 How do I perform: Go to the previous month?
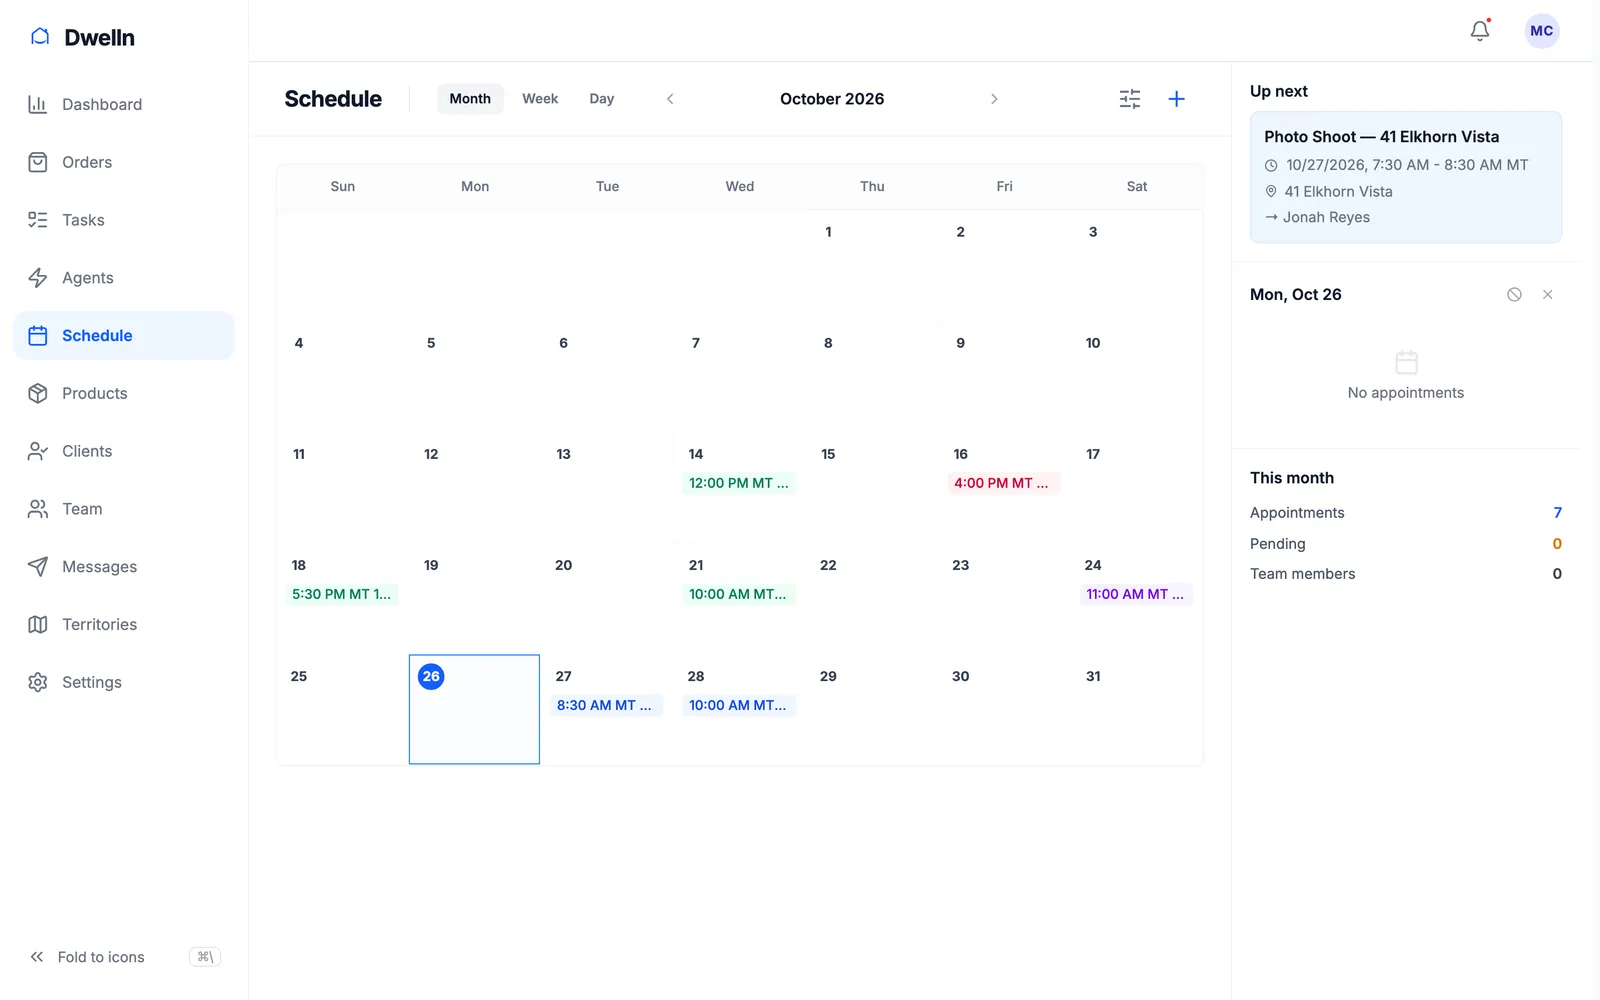pos(670,99)
